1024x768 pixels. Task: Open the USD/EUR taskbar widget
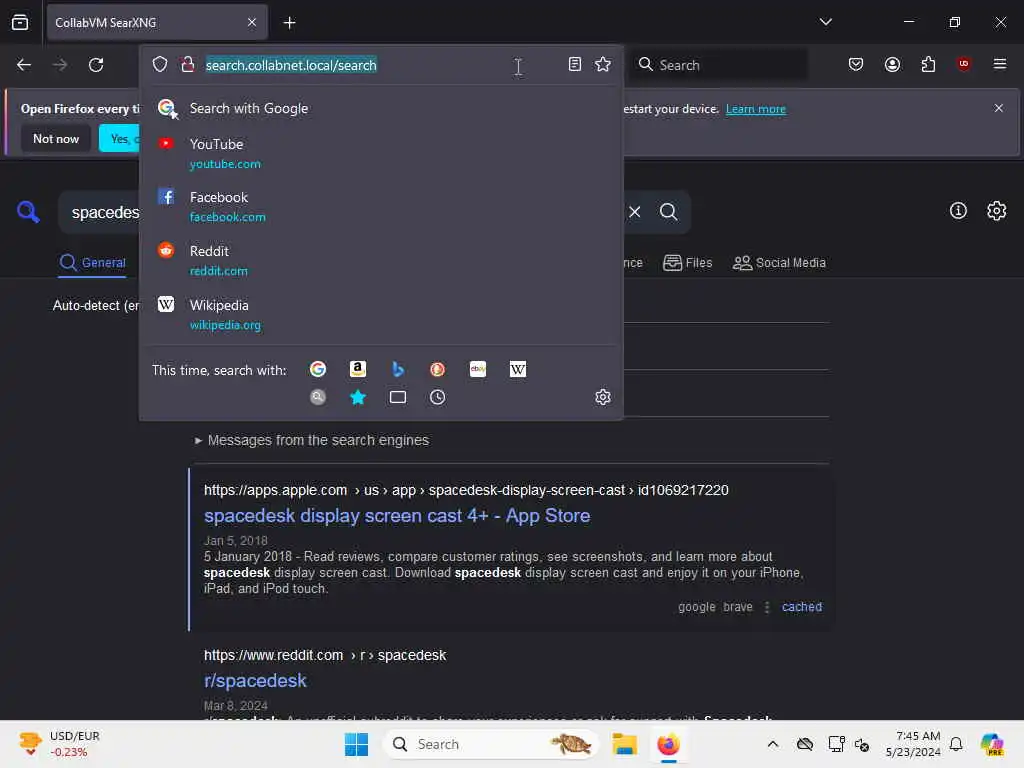59,744
